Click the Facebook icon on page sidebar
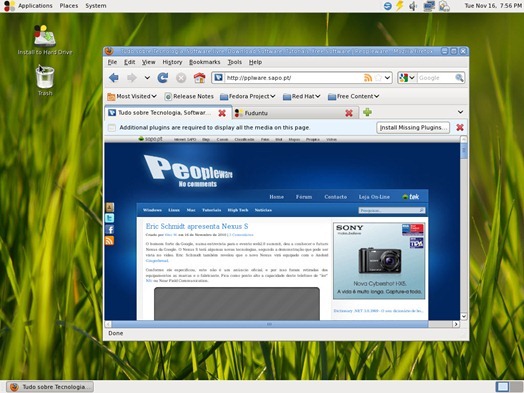This screenshot has width=524, height=393. tap(110, 229)
